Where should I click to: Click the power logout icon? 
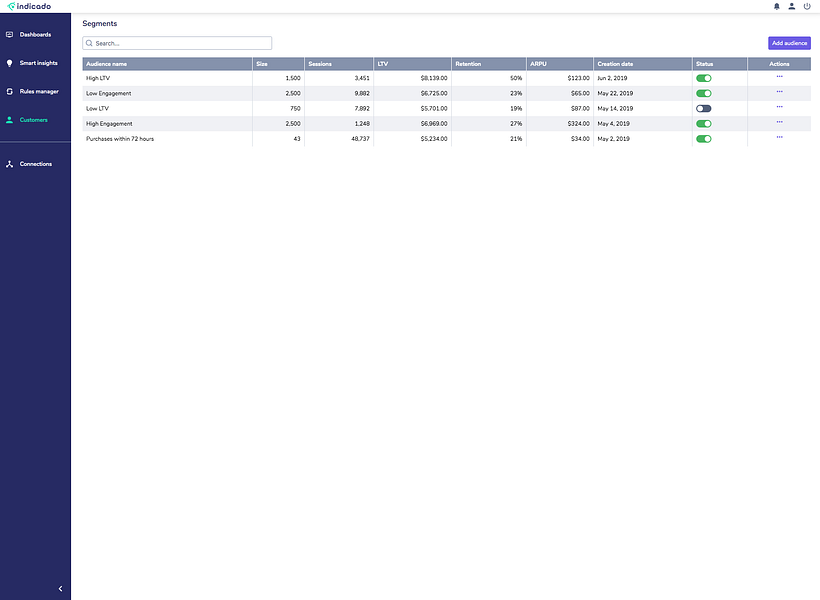(807, 6)
